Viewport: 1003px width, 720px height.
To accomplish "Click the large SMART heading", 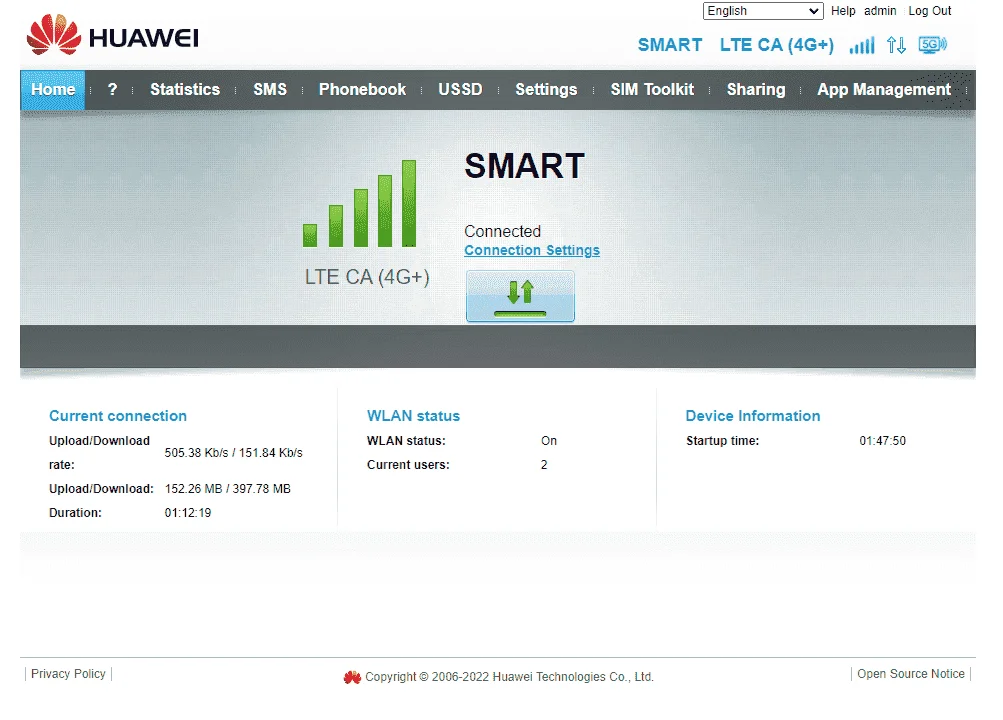I will [x=525, y=166].
